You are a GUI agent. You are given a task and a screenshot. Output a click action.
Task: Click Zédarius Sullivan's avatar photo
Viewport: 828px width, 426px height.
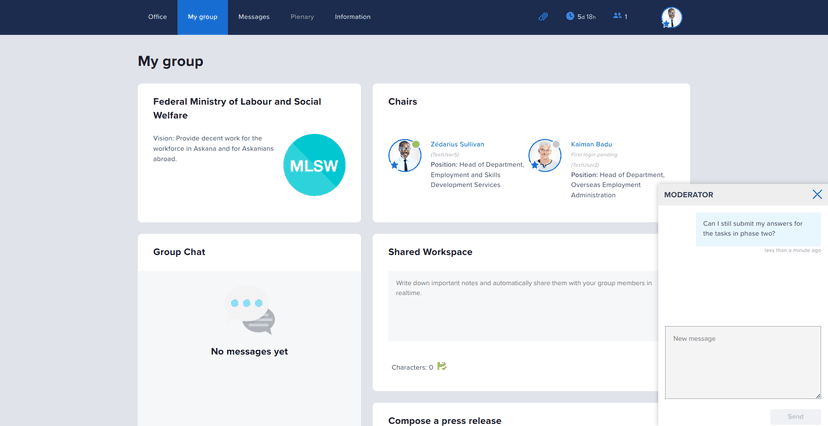click(x=405, y=156)
